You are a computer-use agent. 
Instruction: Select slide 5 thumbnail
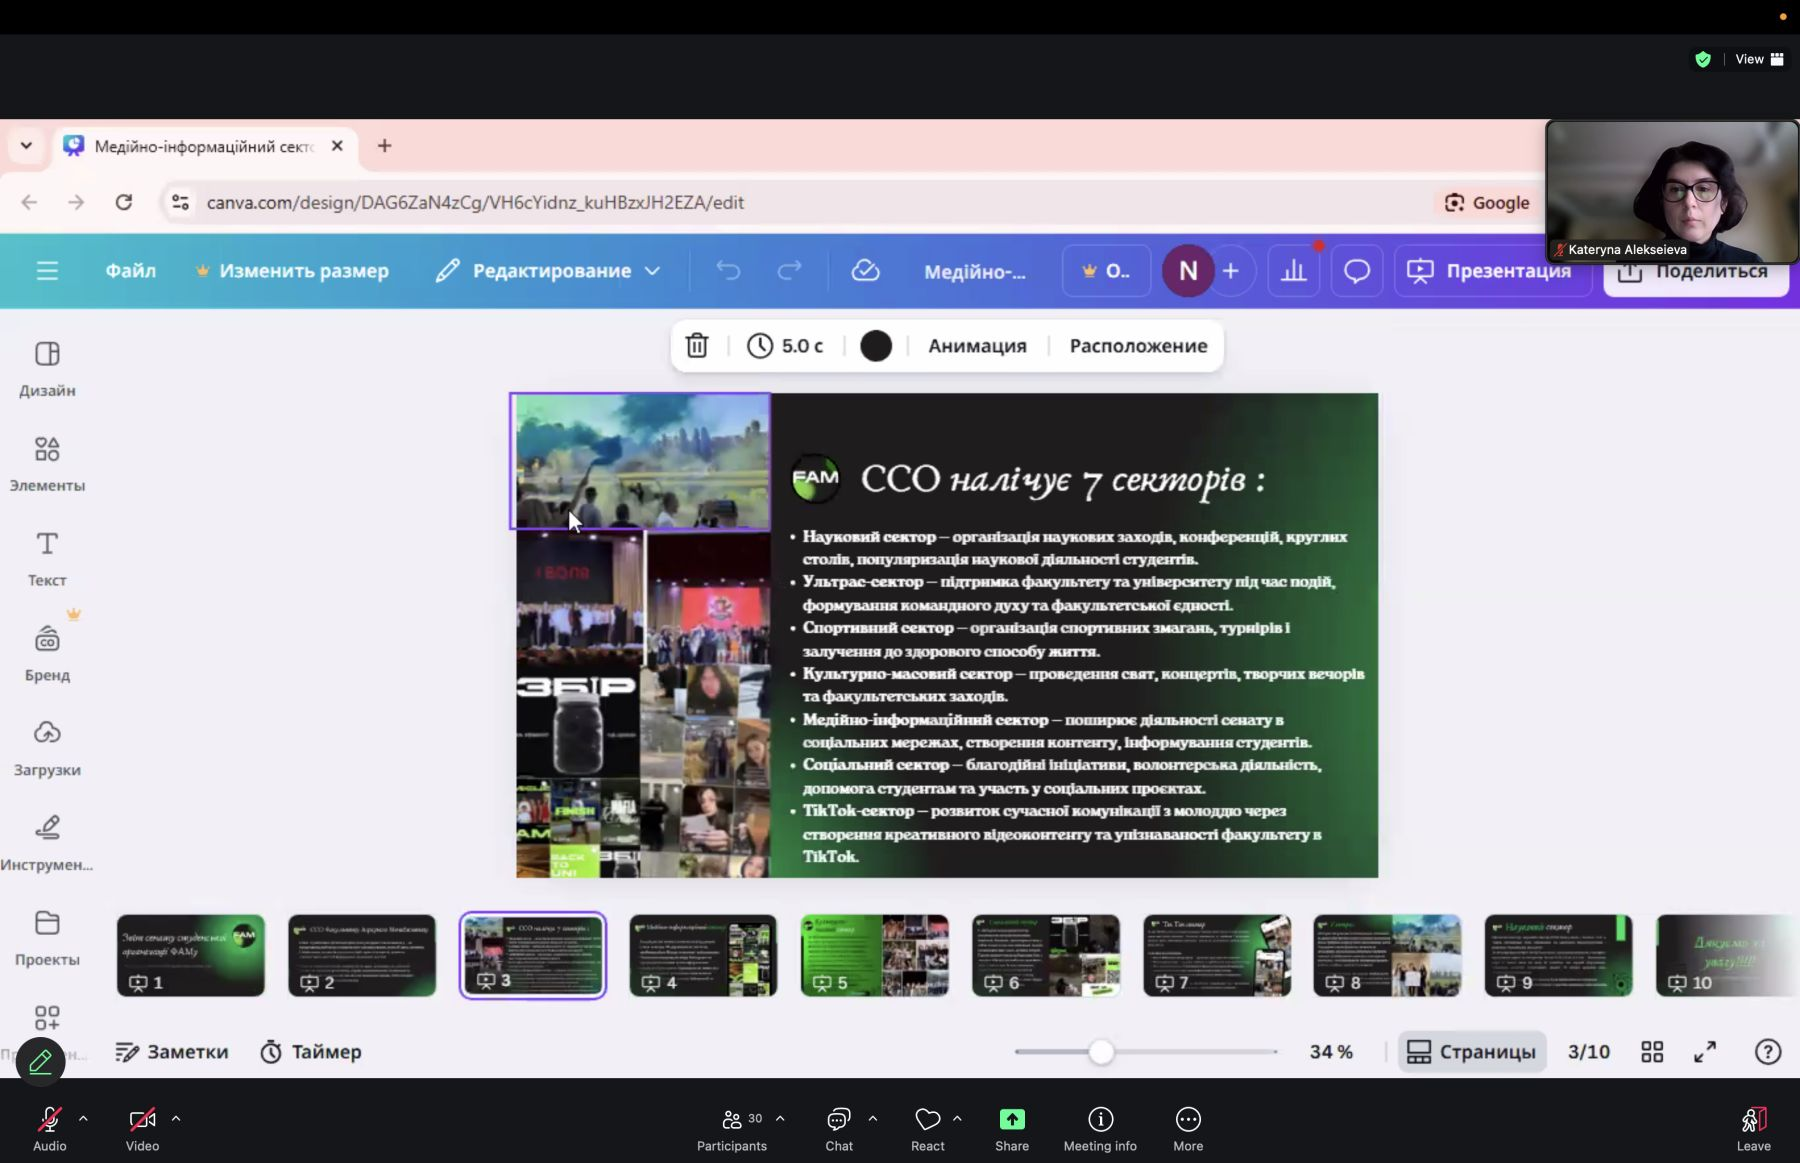pos(874,955)
